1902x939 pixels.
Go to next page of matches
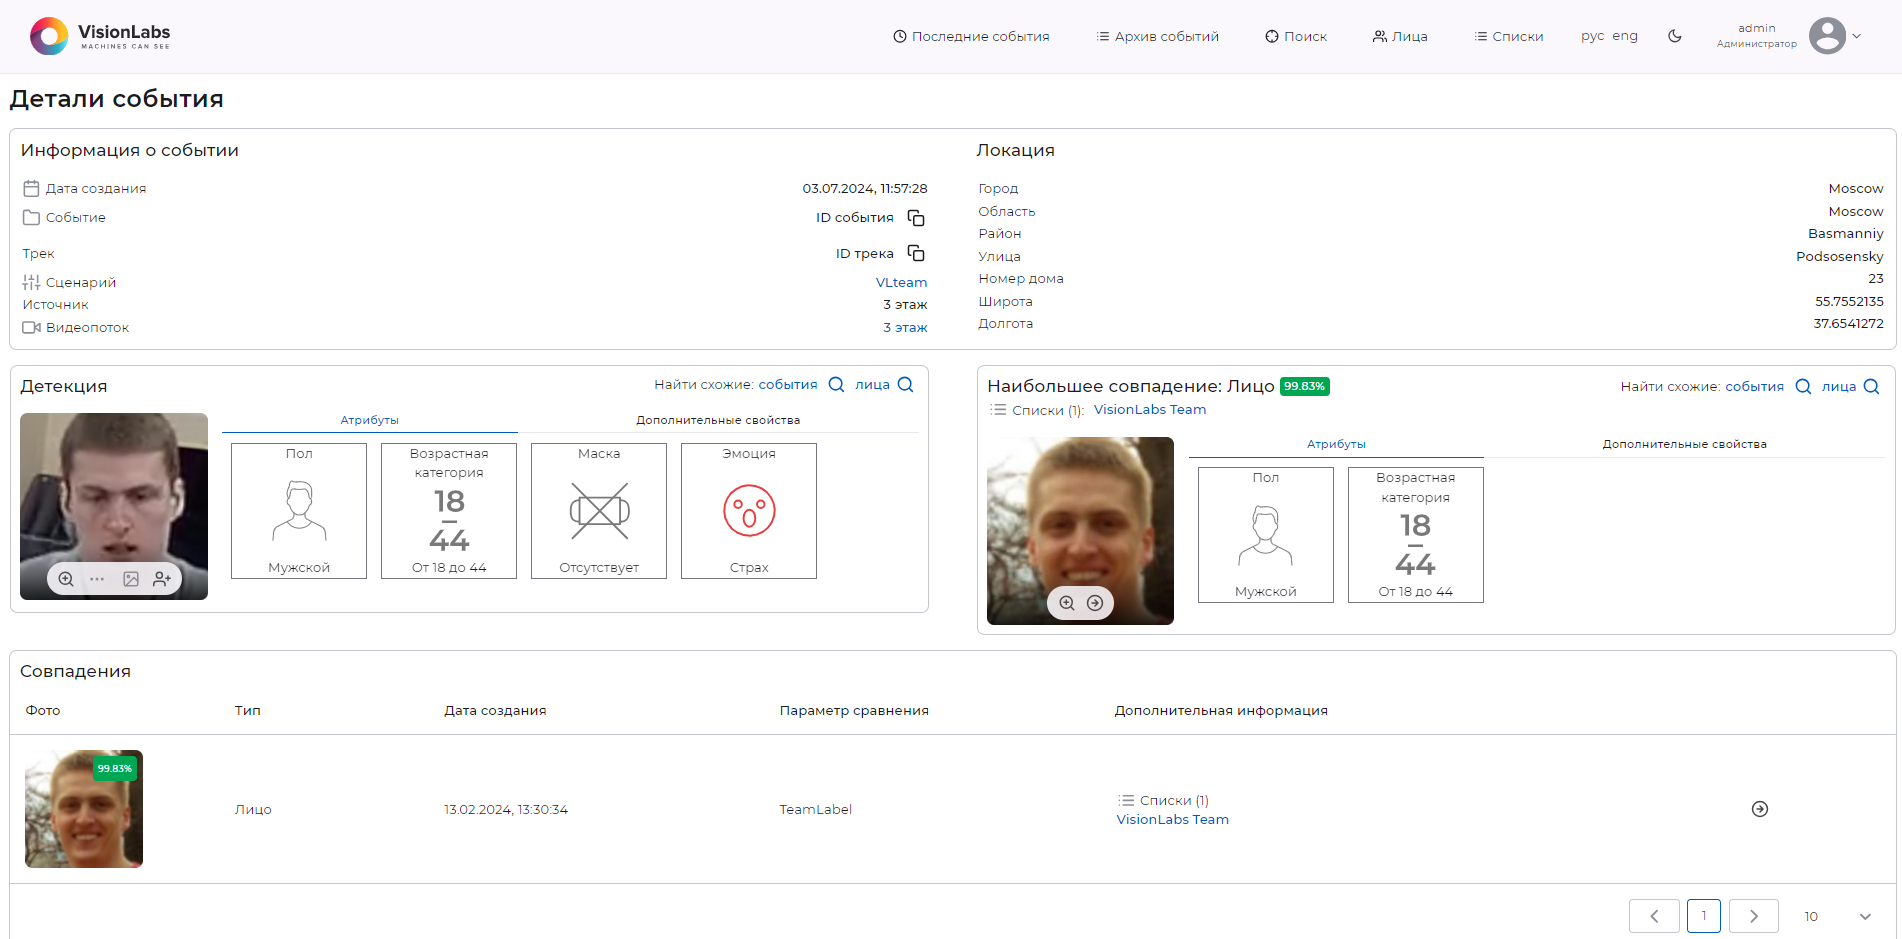tap(1753, 916)
